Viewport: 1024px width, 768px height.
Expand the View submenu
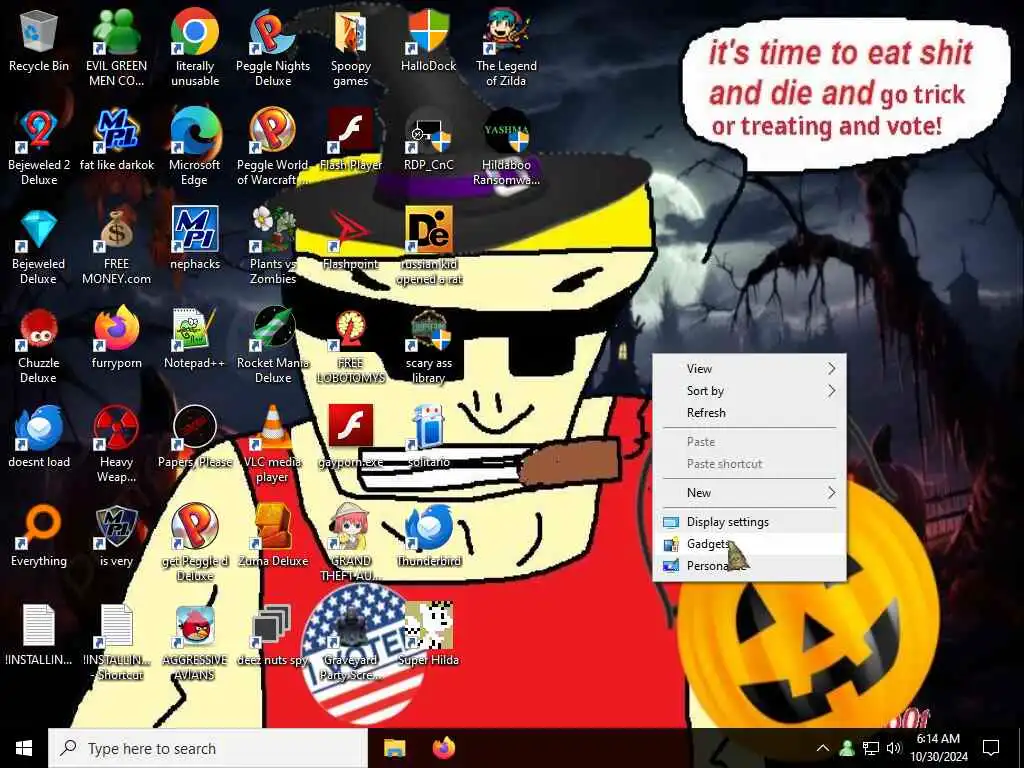[749, 368]
